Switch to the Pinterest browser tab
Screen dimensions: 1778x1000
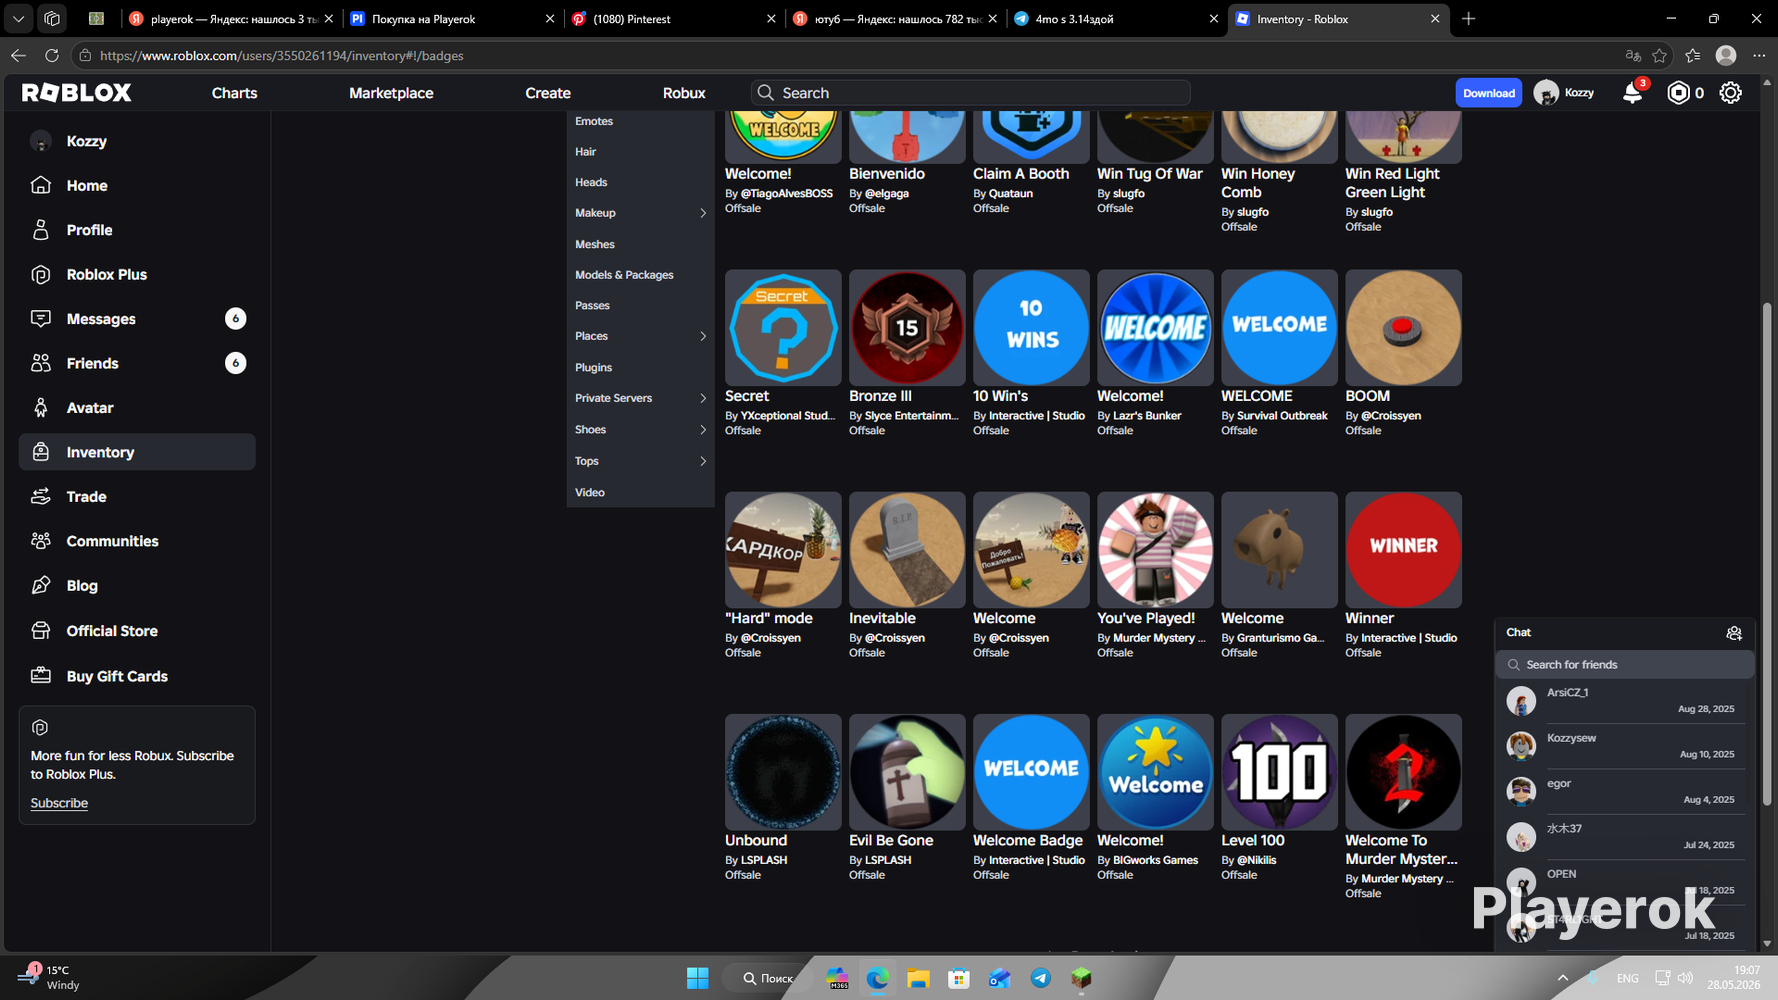pos(673,19)
